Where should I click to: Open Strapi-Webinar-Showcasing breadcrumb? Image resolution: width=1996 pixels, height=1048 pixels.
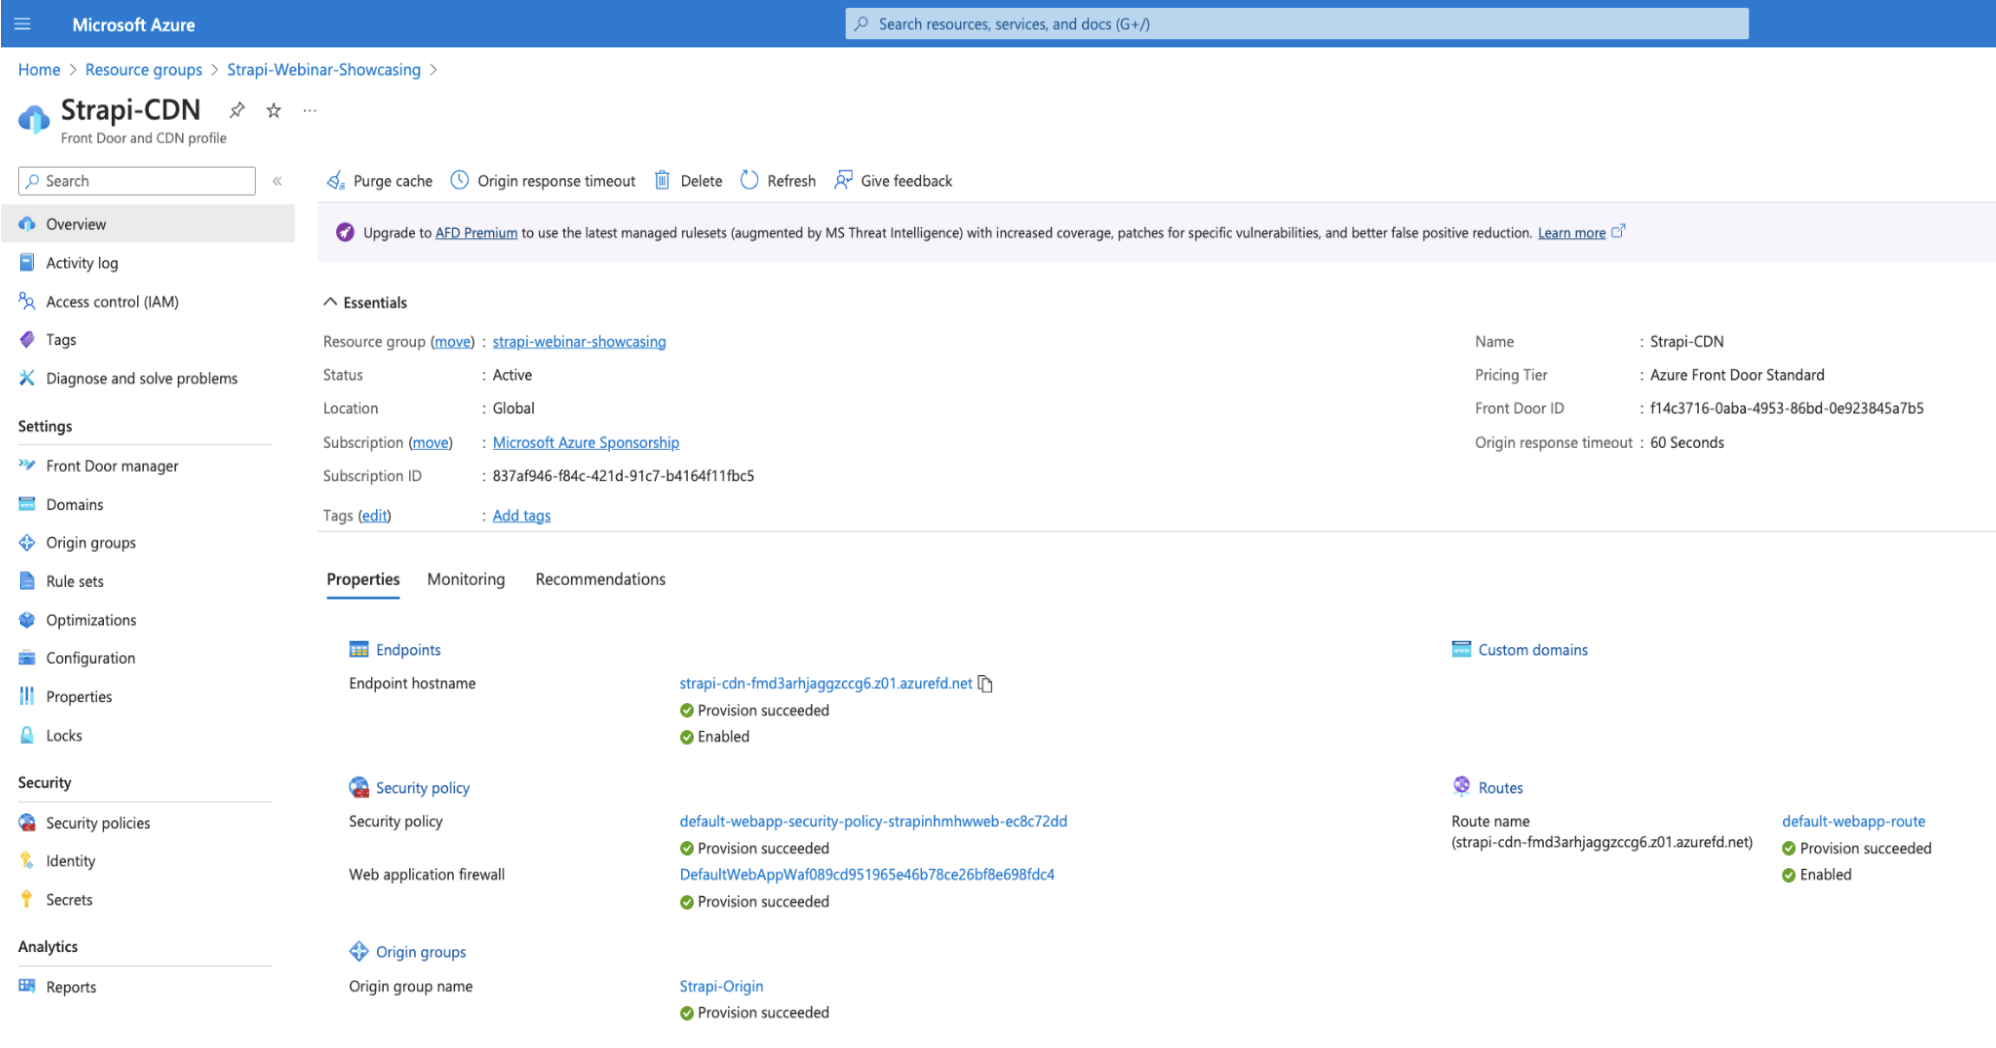pos(324,70)
